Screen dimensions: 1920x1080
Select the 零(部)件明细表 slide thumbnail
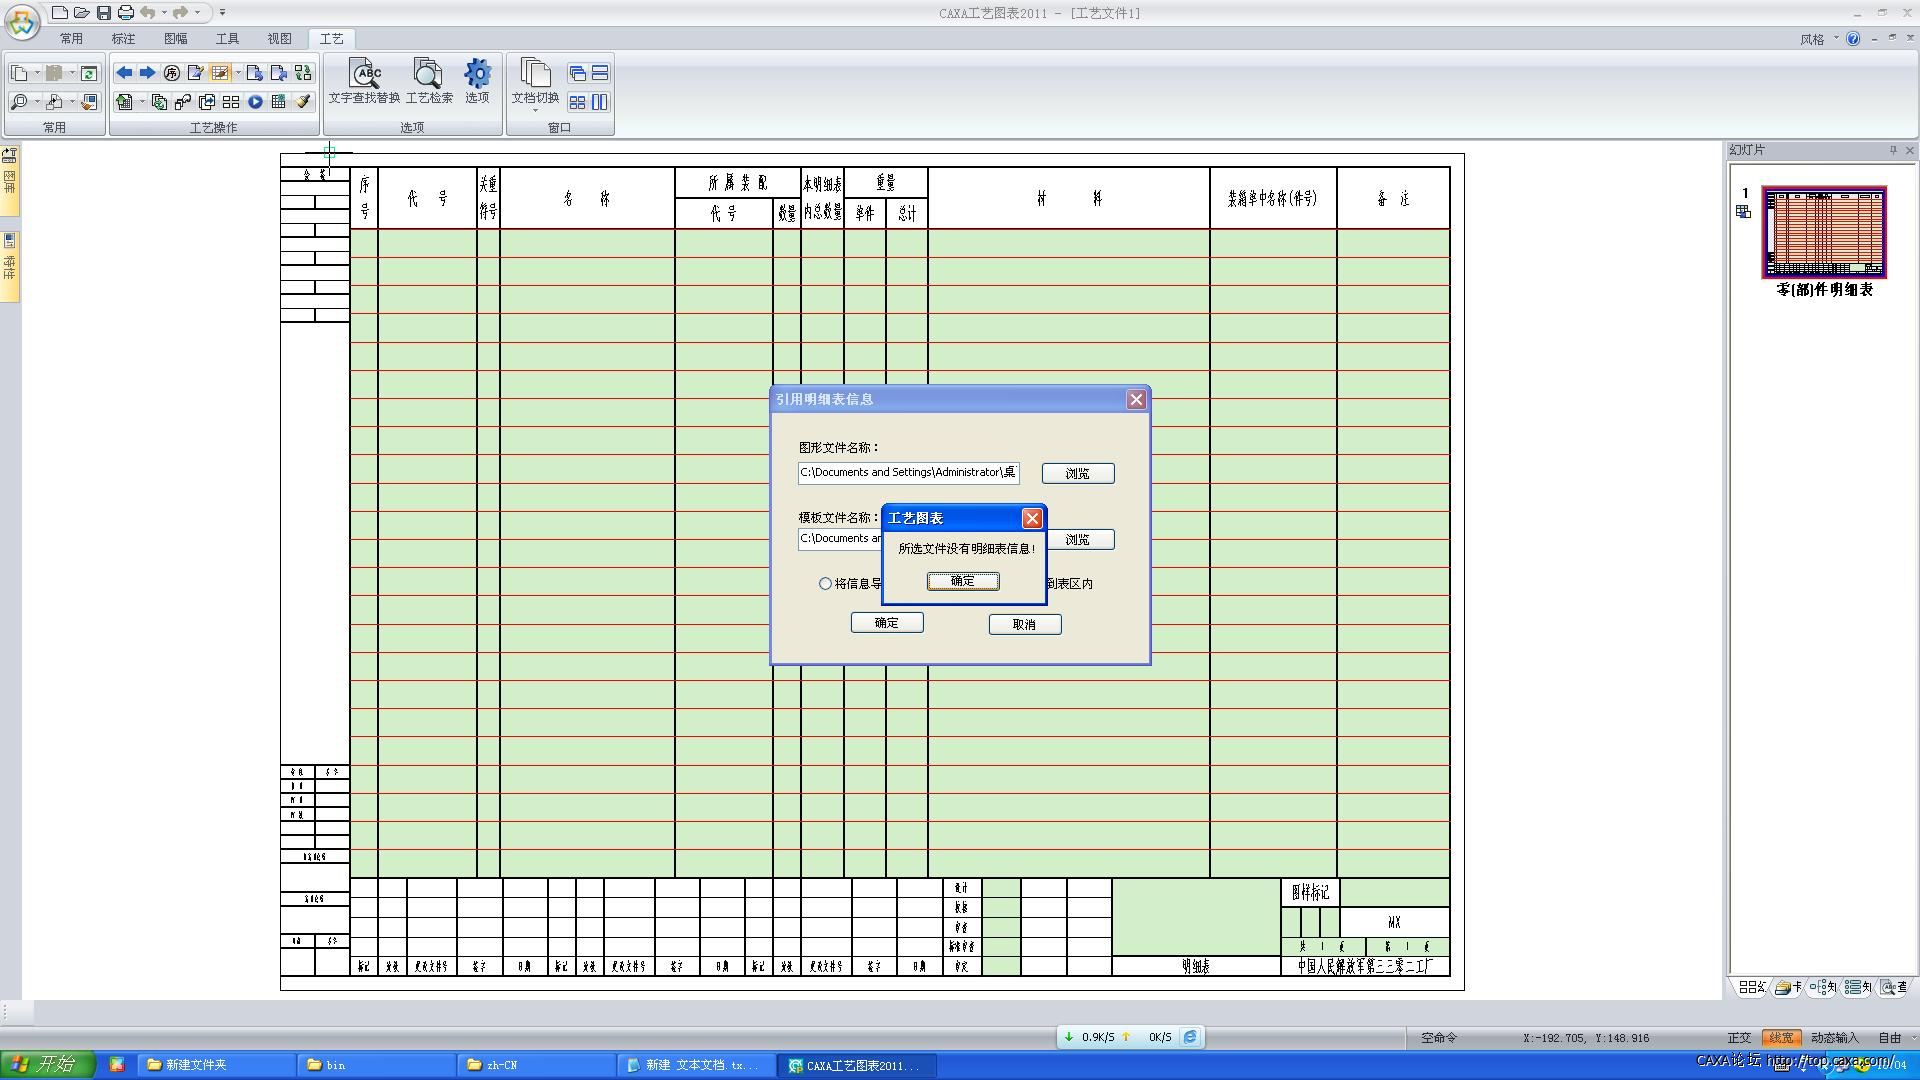point(1823,232)
